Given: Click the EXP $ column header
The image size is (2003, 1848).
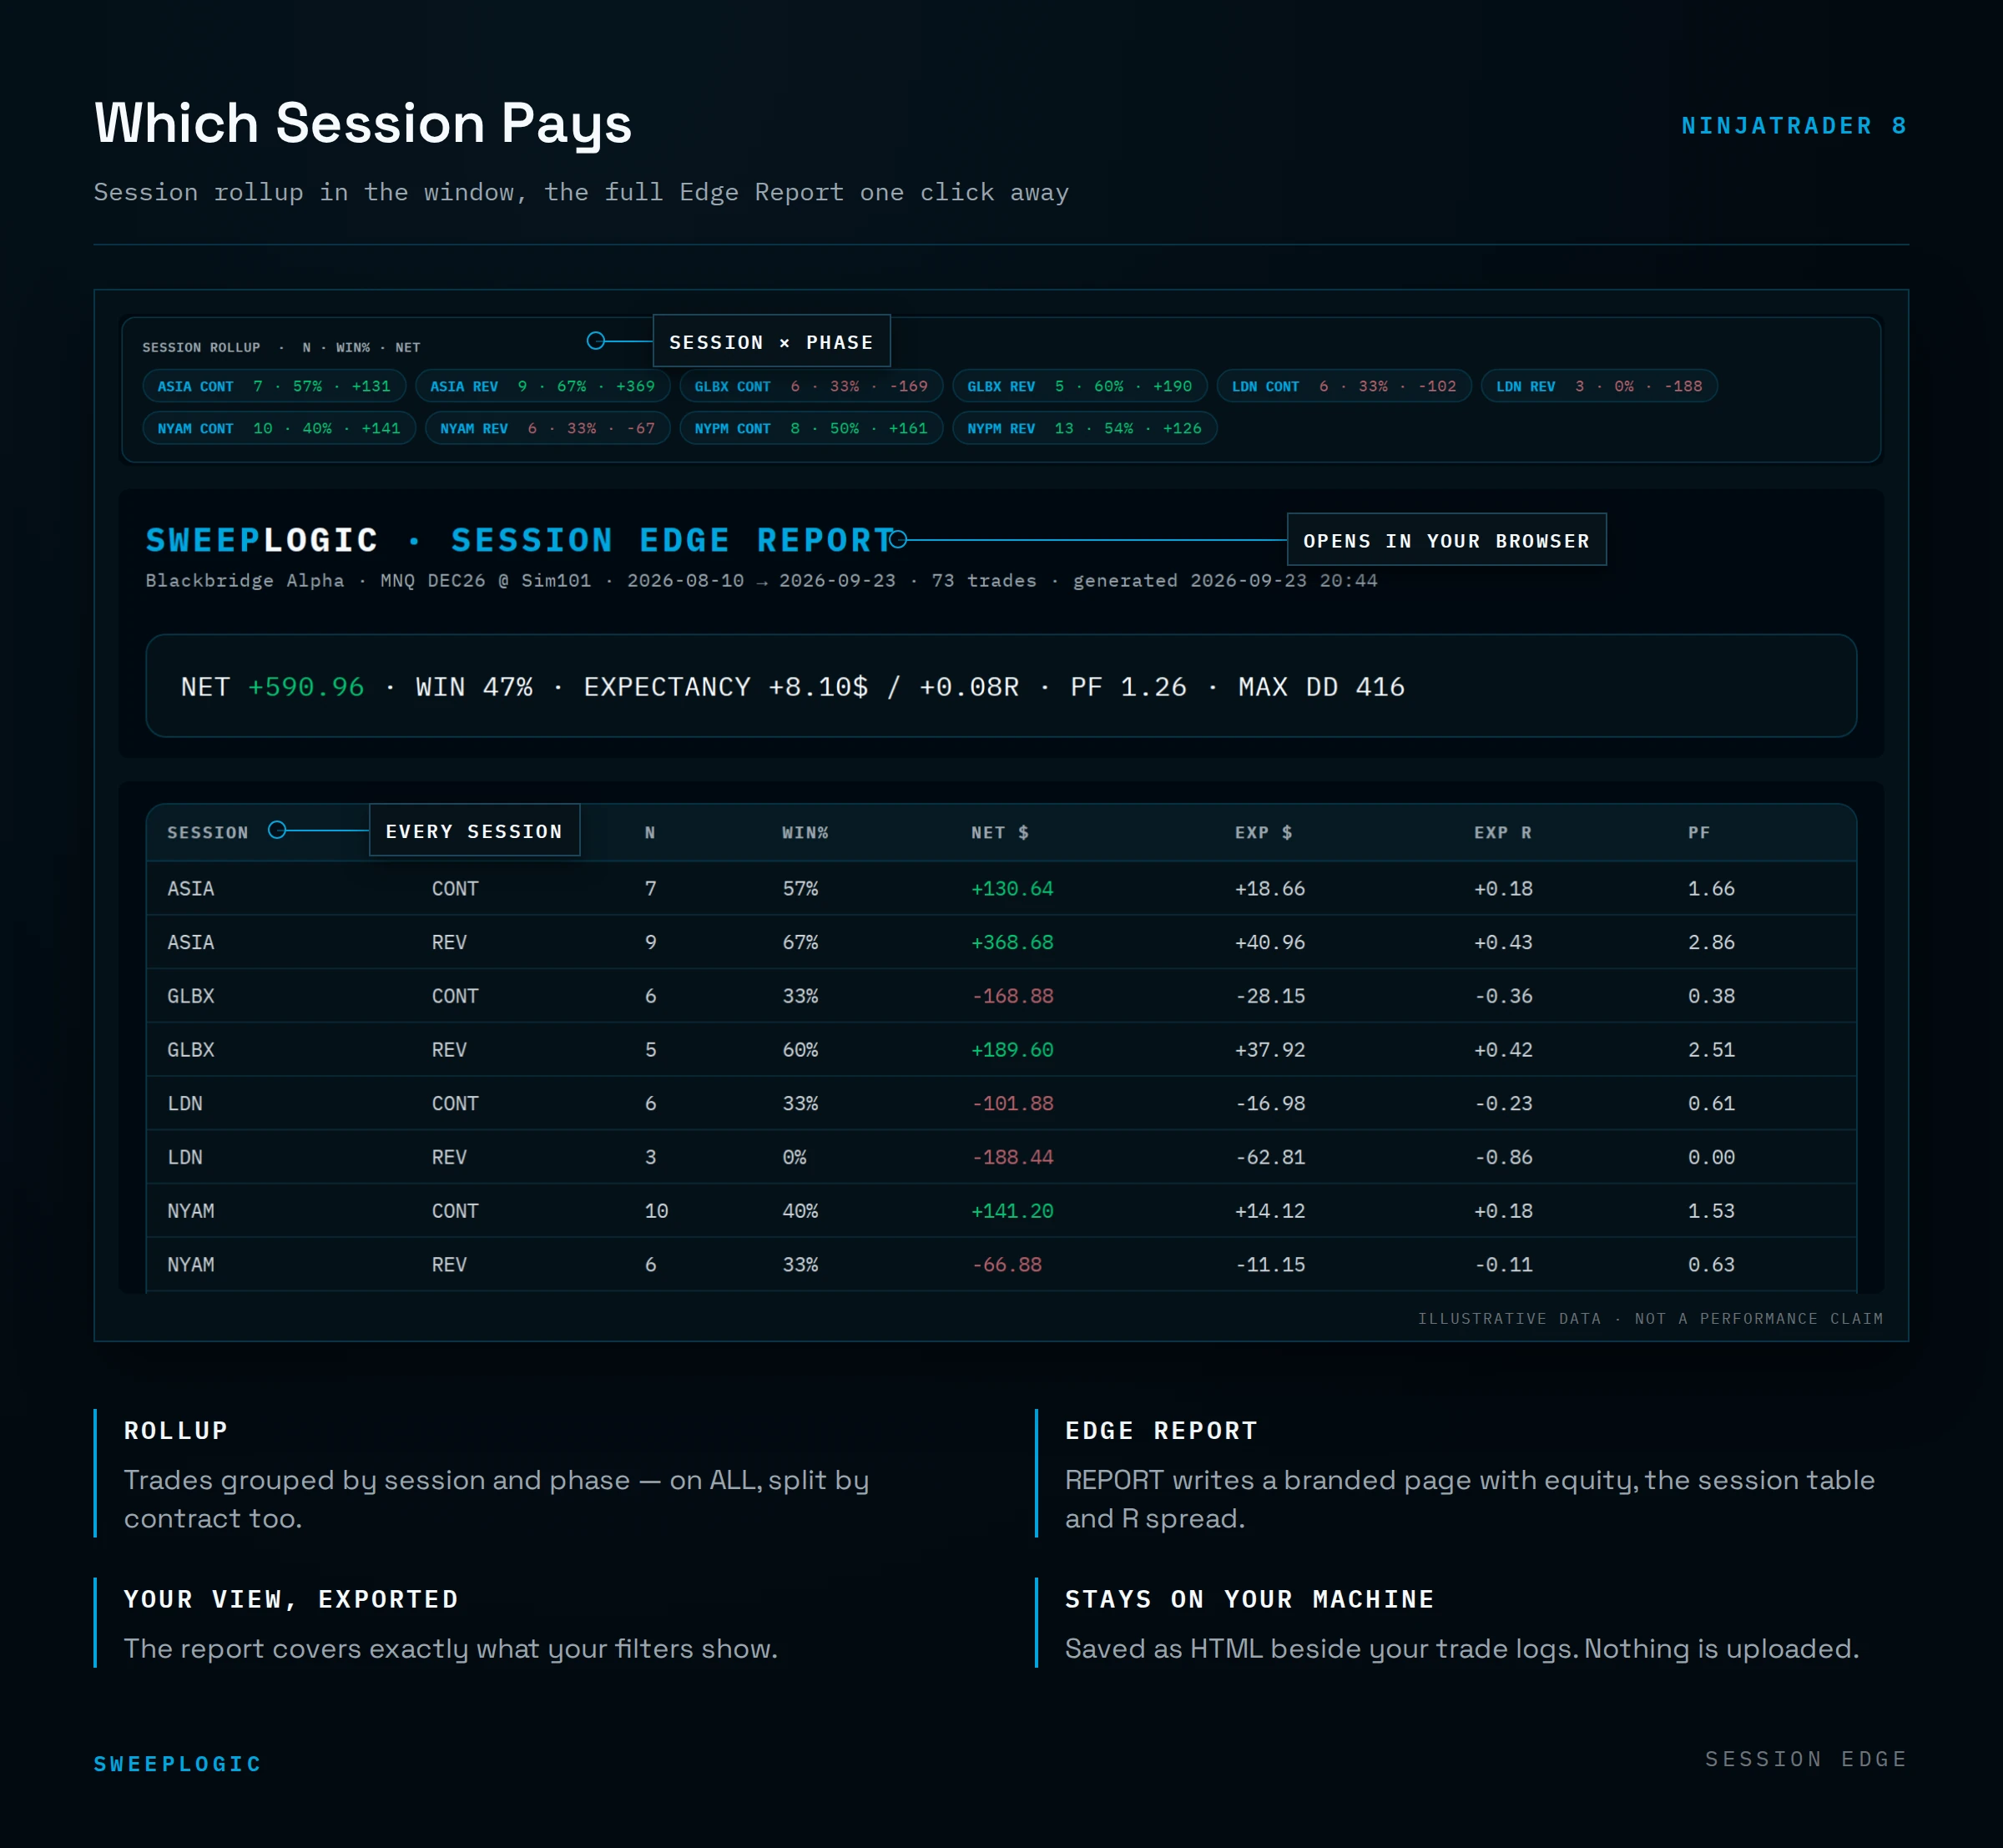Looking at the screenshot, I should (x=1263, y=832).
